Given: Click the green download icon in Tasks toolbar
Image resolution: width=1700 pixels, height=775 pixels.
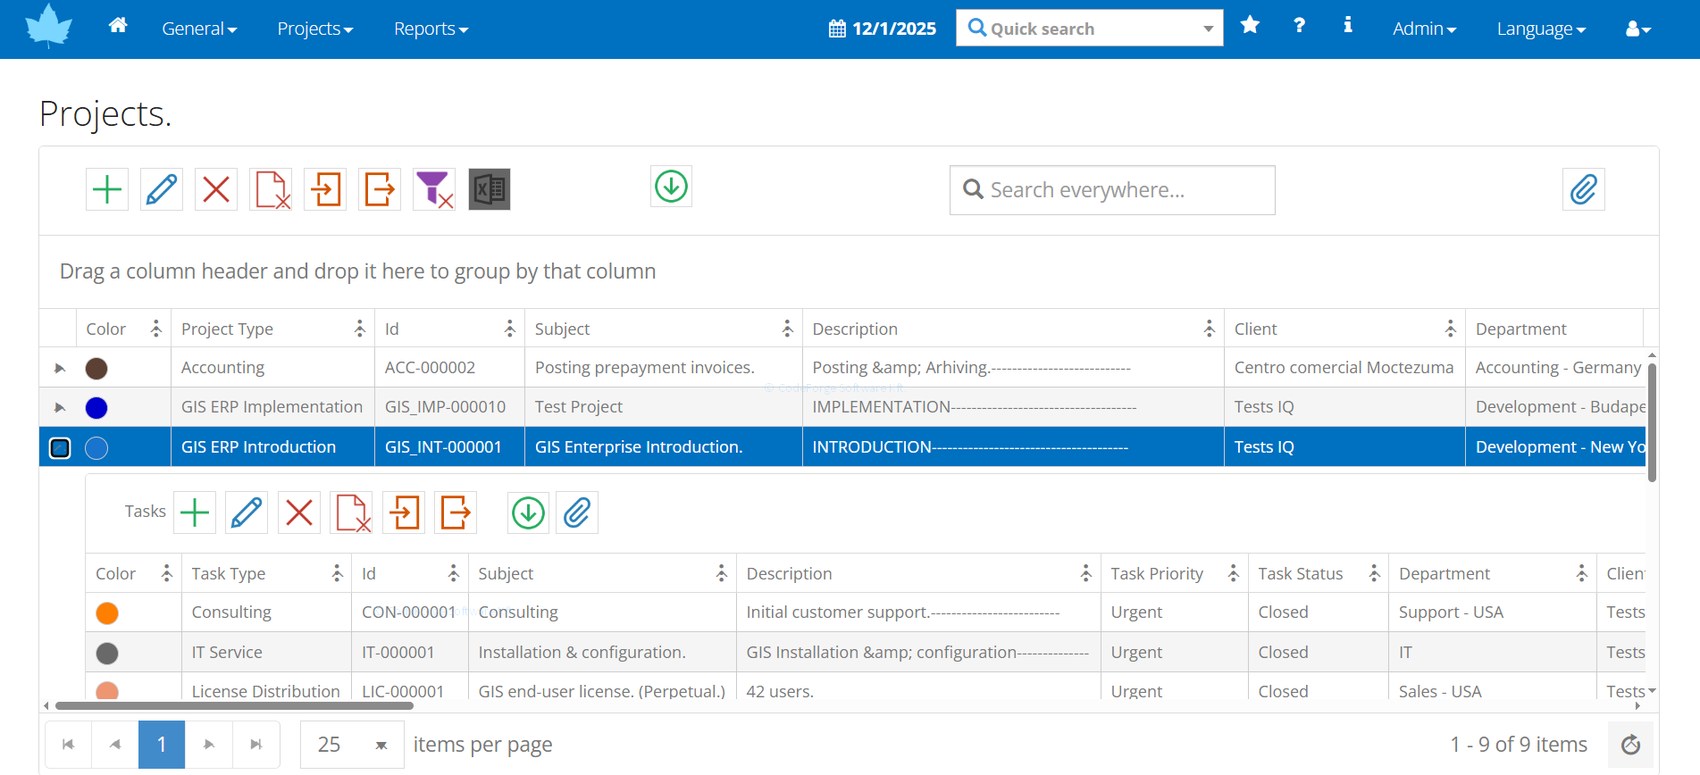Looking at the screenshot, I should click(x=528, y=513).
